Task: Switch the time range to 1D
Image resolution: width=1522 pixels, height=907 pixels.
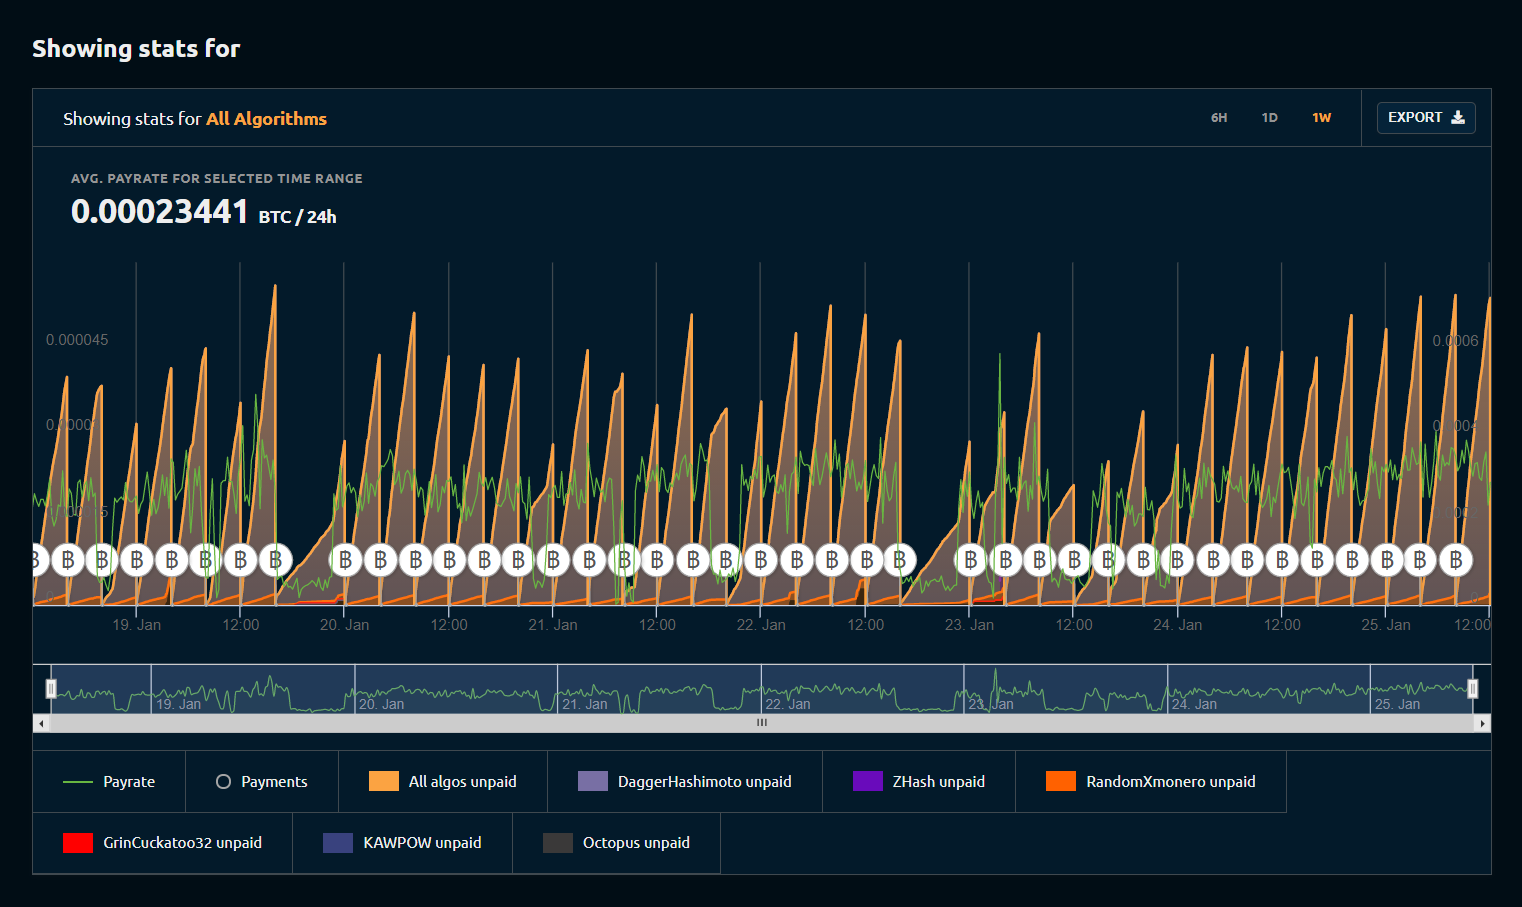Action: click(x=1270, y=118)
